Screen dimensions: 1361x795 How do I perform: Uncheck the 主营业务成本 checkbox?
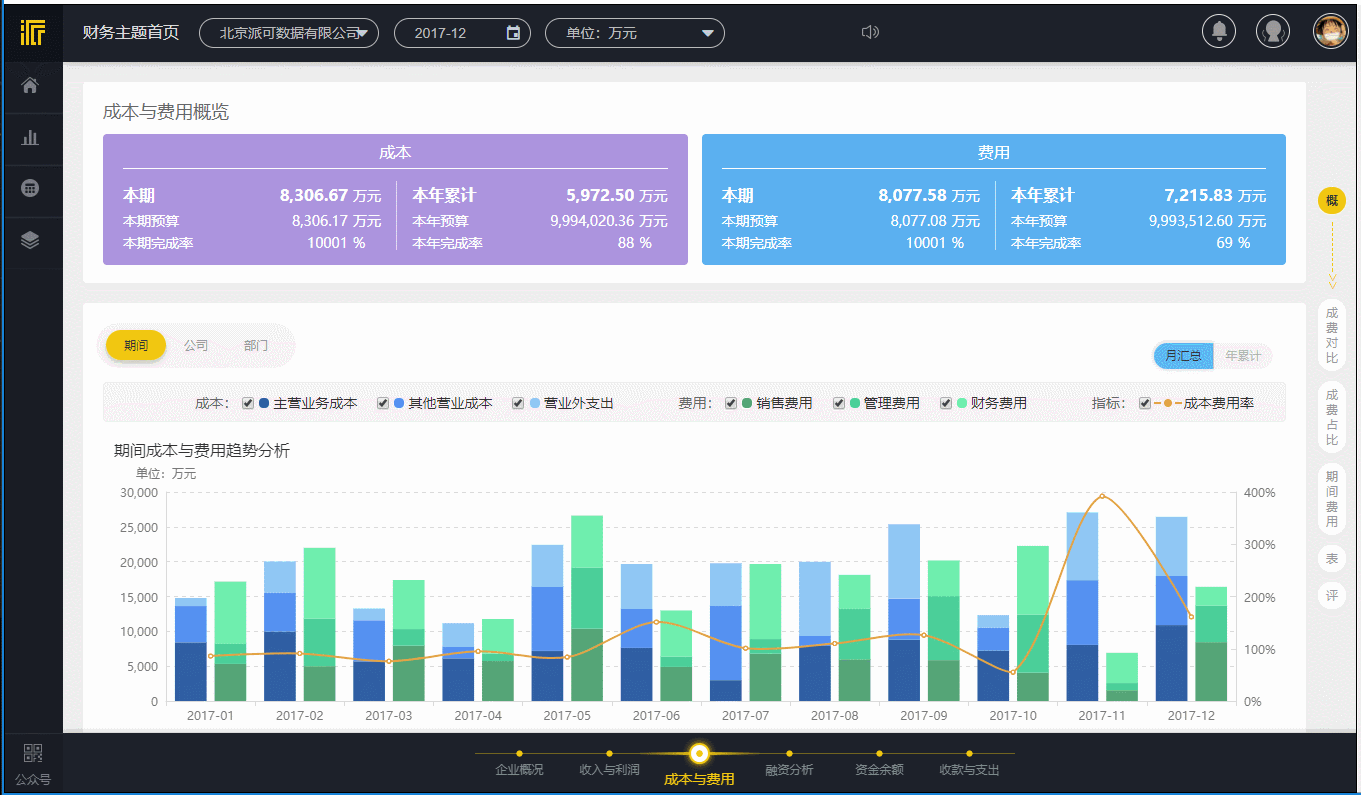pyautogui.click(x=247, y=402)
